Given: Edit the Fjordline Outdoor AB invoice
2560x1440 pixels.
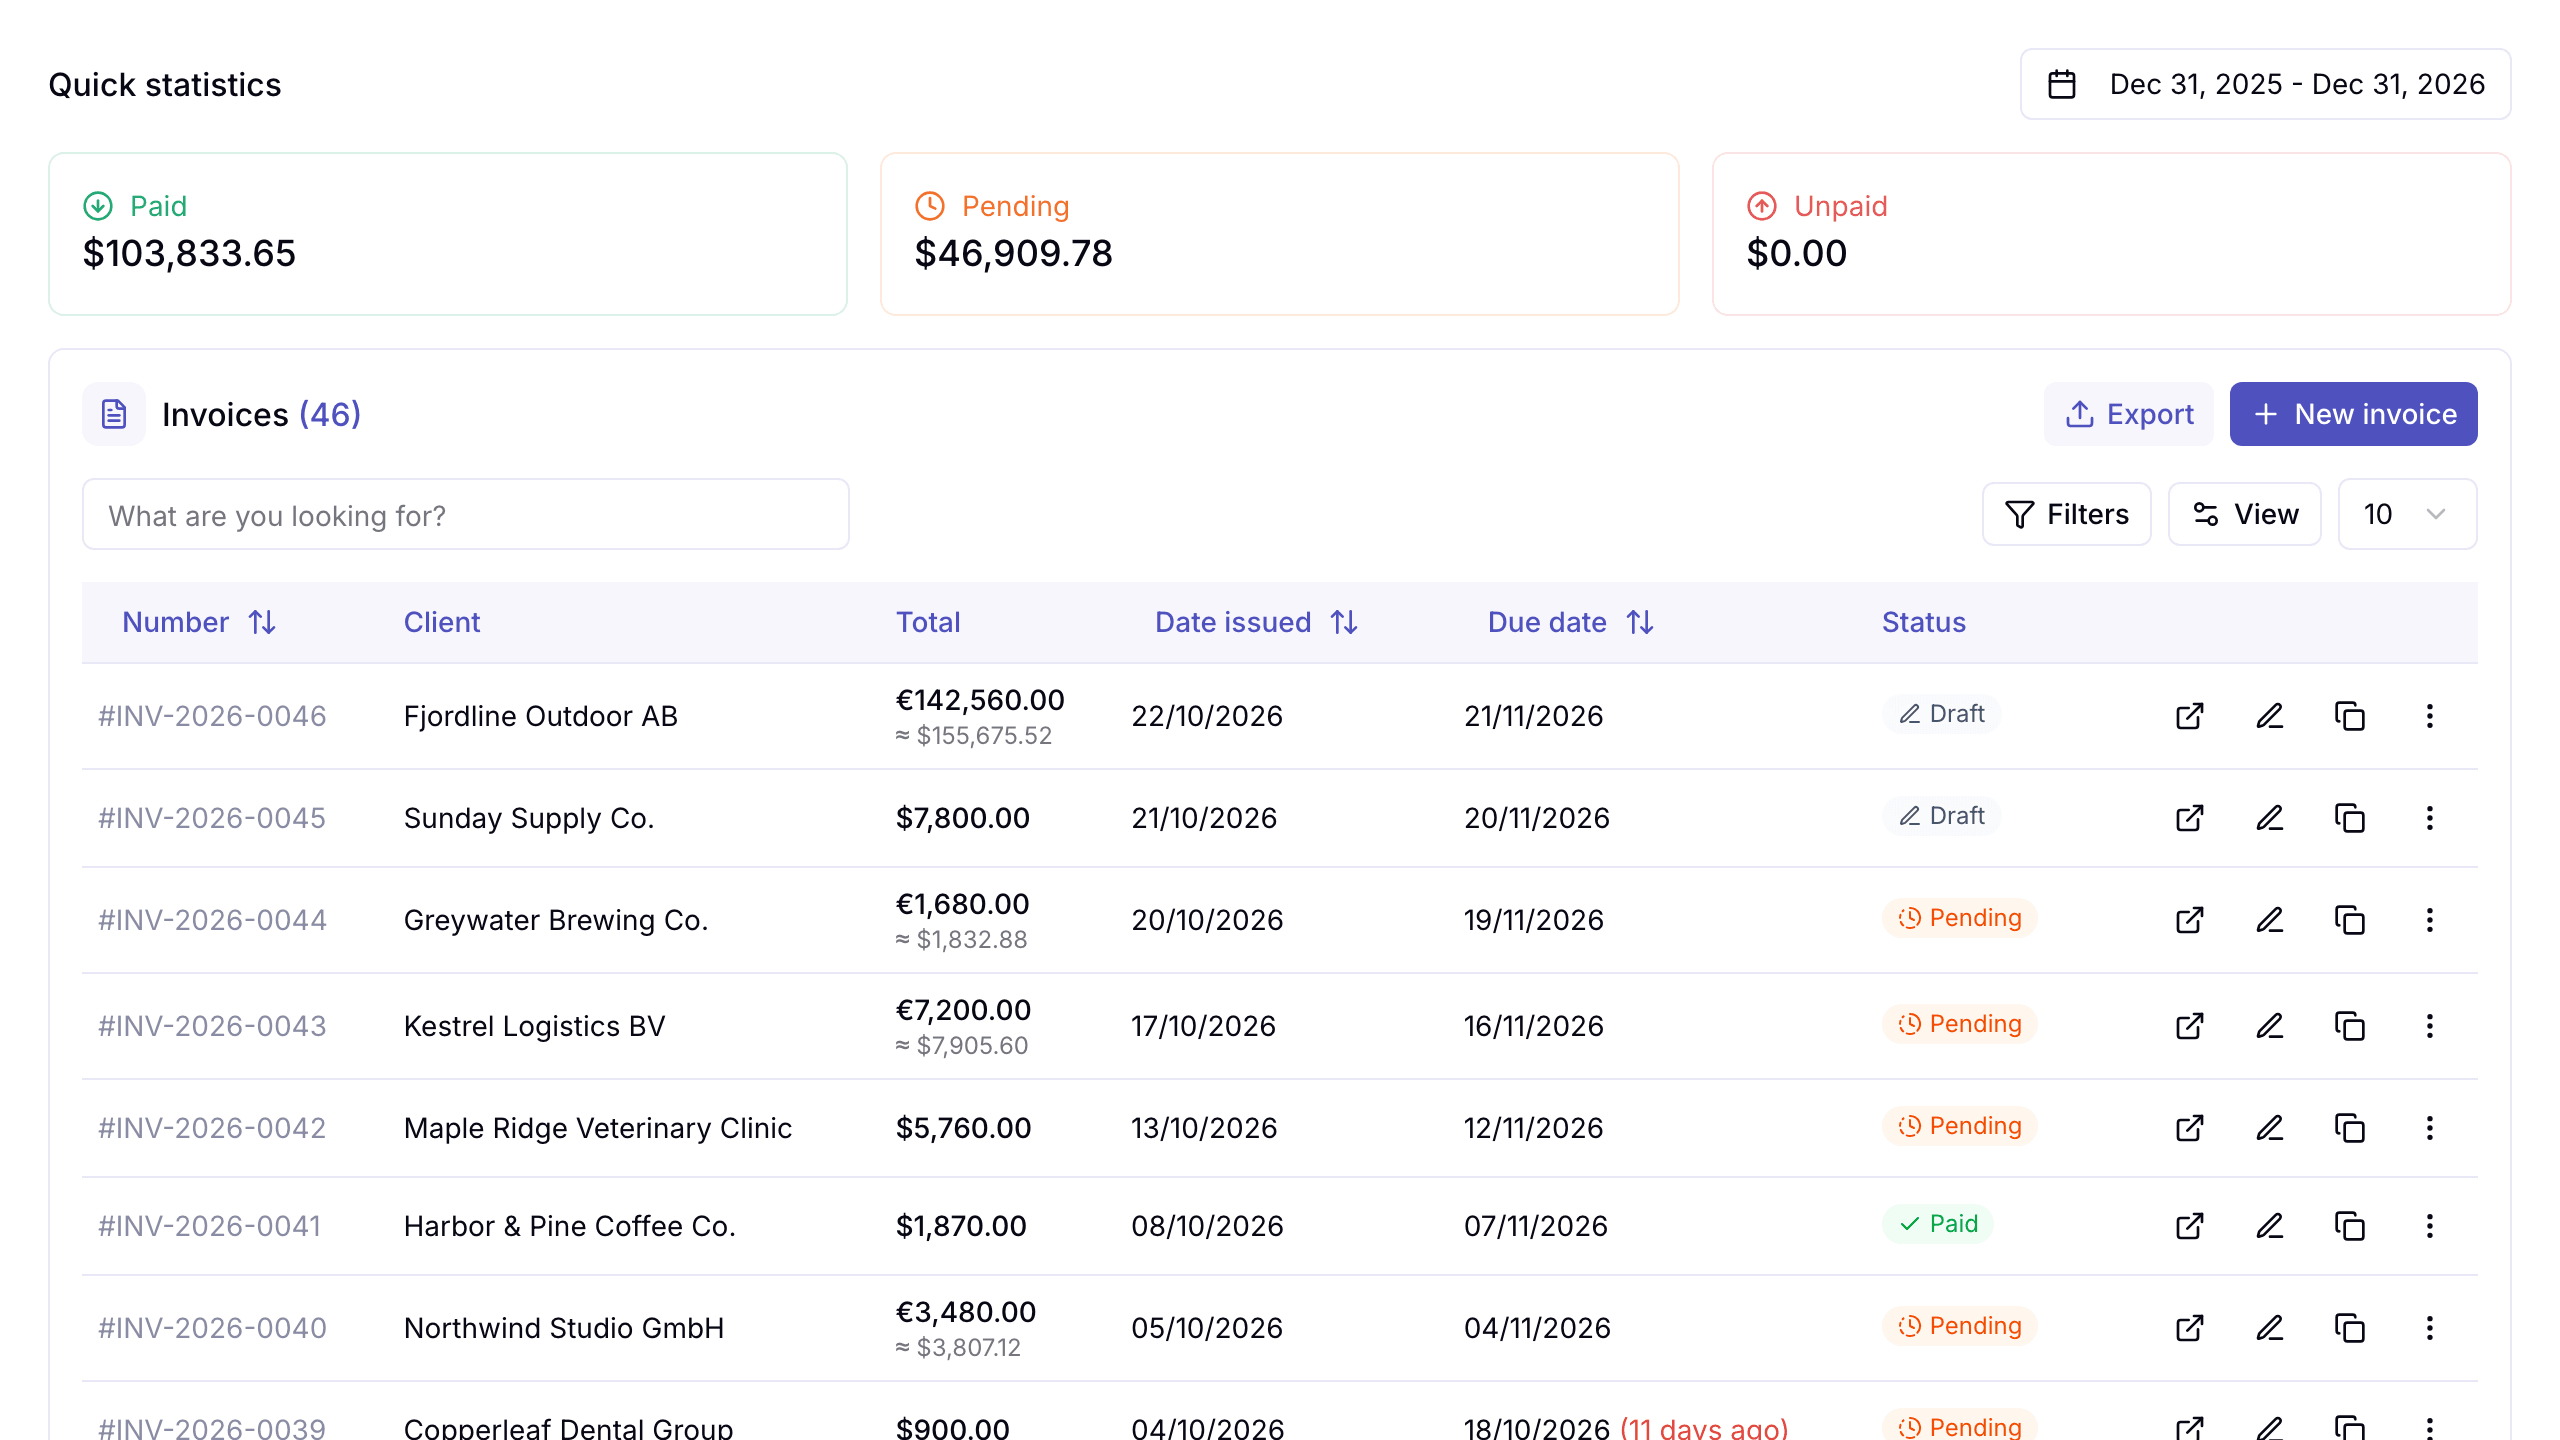Looking at the screenshot, I should (2270, 716).
